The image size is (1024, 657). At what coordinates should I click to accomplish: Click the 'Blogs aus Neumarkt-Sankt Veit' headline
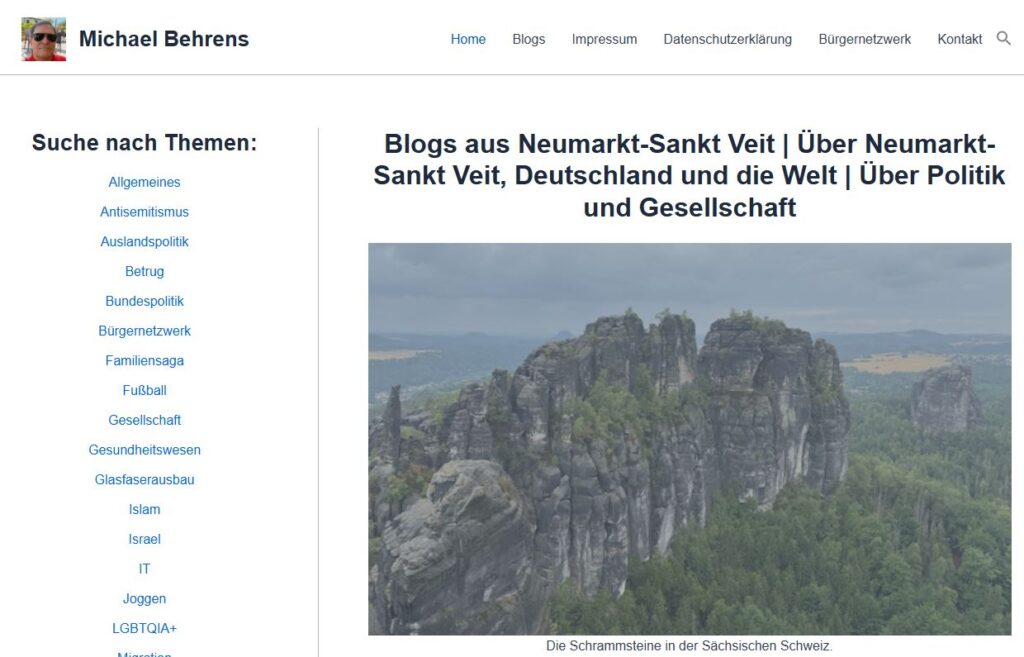690,175
